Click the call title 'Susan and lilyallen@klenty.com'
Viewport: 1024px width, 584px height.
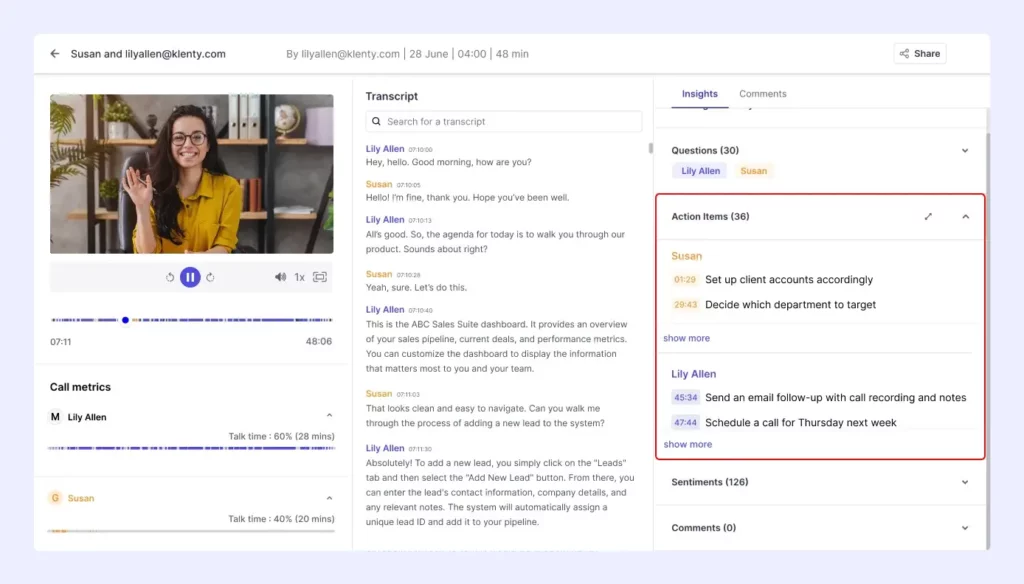148,54
